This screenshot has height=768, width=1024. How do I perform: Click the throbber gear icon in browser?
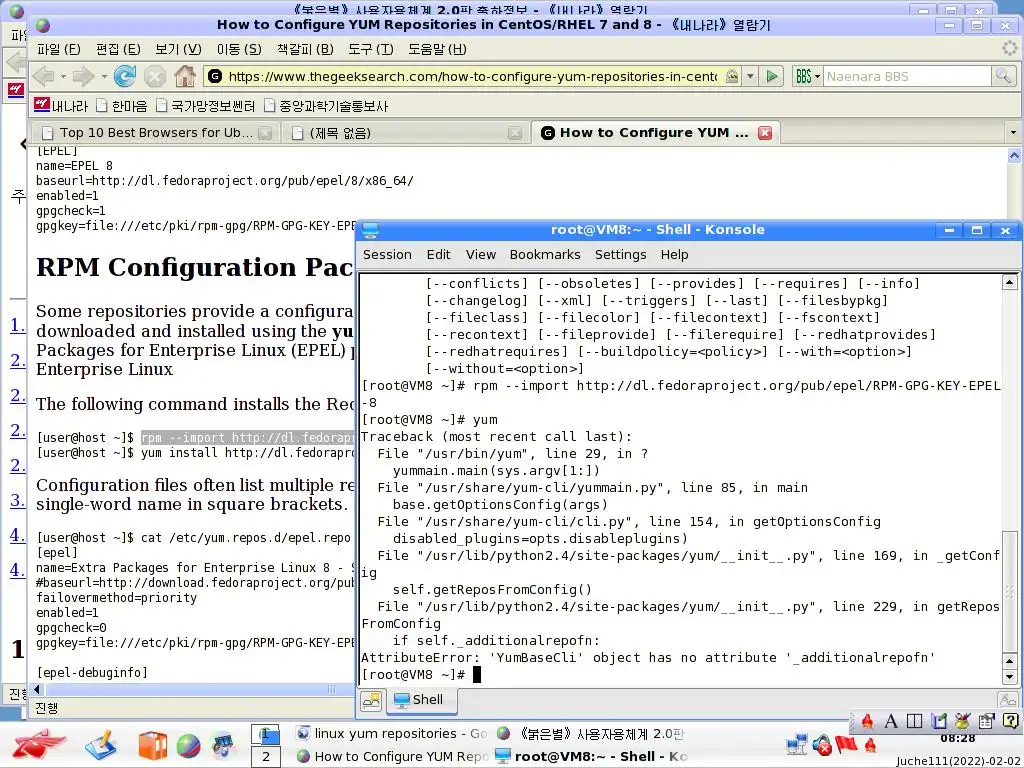pos(1010,48)
